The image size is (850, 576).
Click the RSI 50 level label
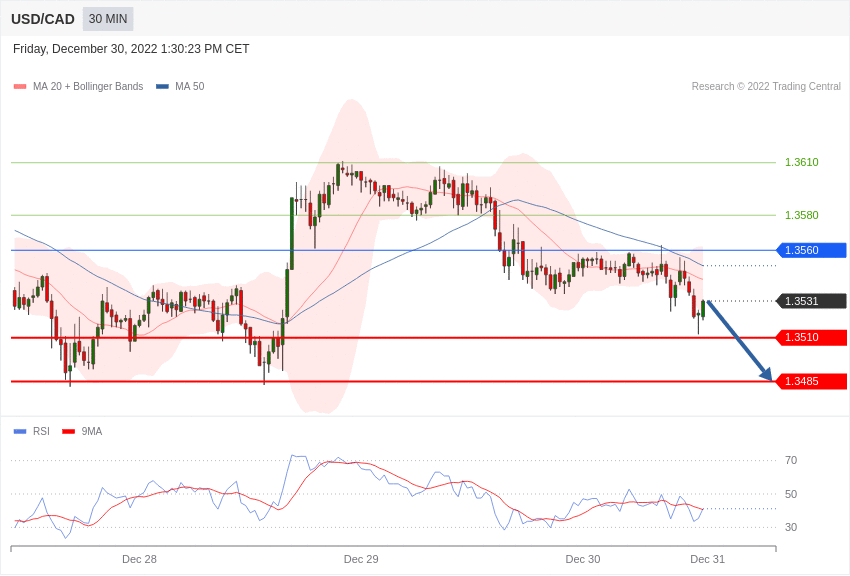click(791, 494)
